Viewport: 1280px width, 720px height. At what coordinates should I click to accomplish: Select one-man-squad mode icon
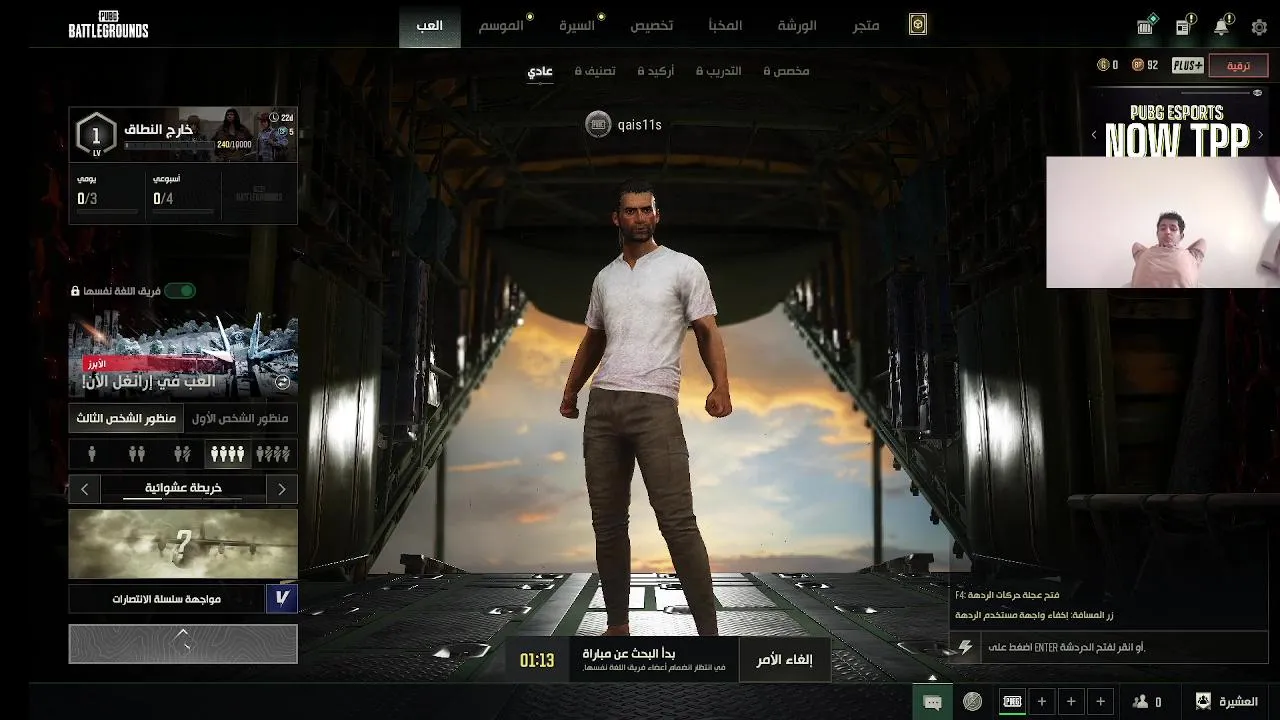coord(182,454)
